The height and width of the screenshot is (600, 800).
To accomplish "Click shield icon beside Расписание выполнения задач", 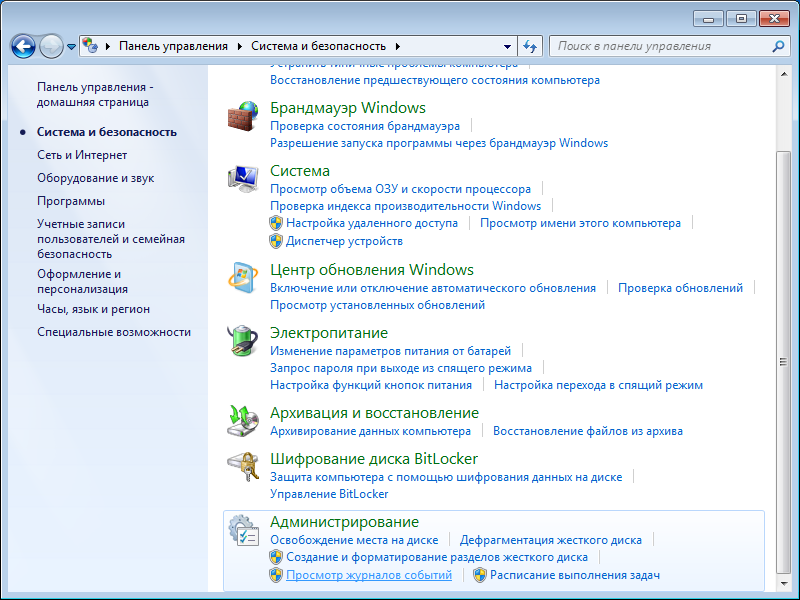I will 480,575.
